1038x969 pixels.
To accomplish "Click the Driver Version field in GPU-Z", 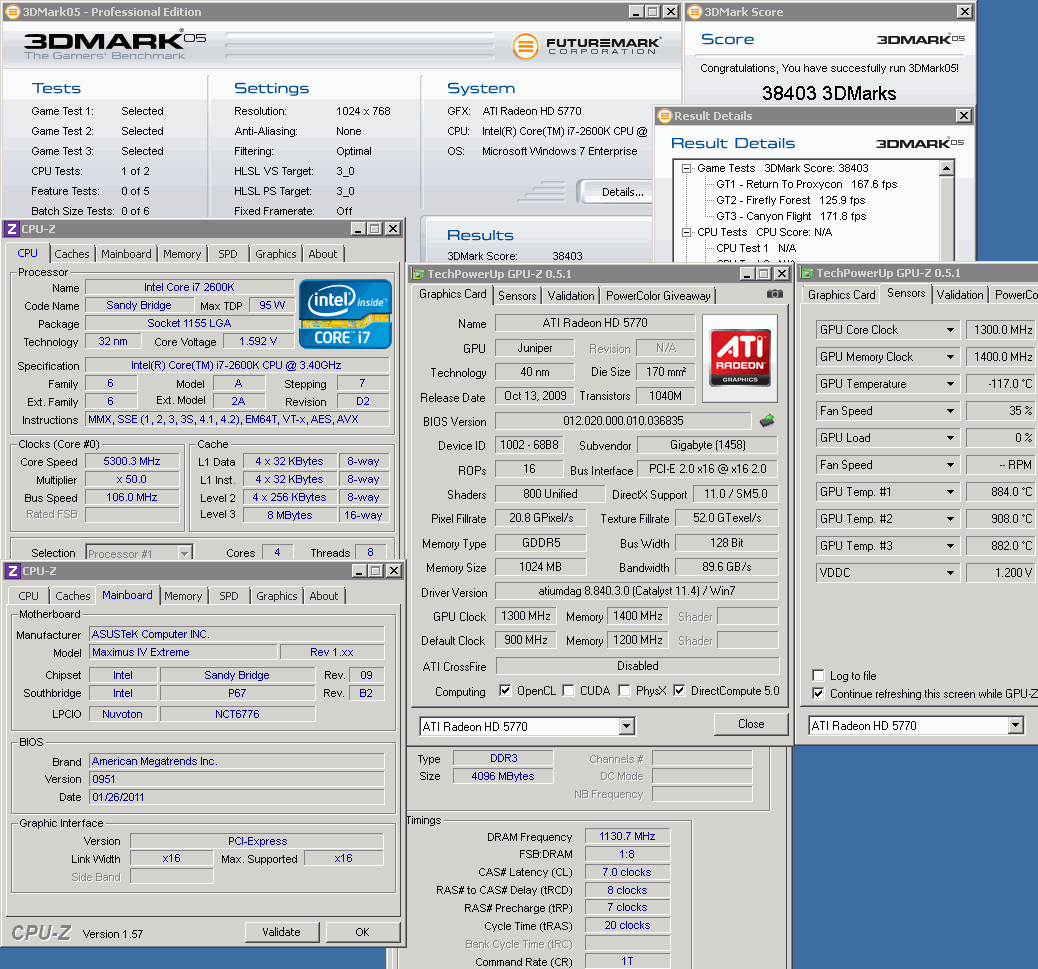I will pos(636,591).
